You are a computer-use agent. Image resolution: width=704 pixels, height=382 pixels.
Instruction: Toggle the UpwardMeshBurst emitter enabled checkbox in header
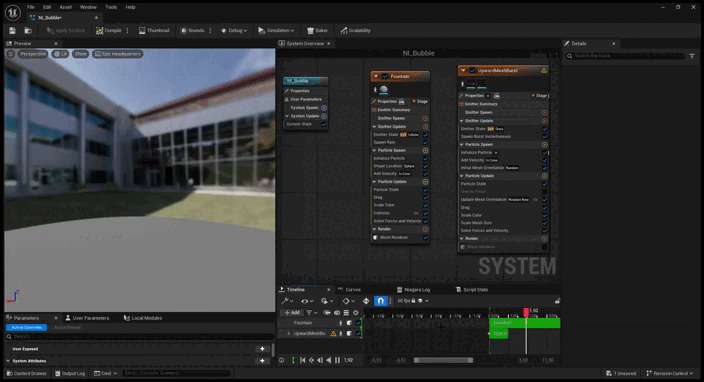pyautogui.click(x=472, y=70)
